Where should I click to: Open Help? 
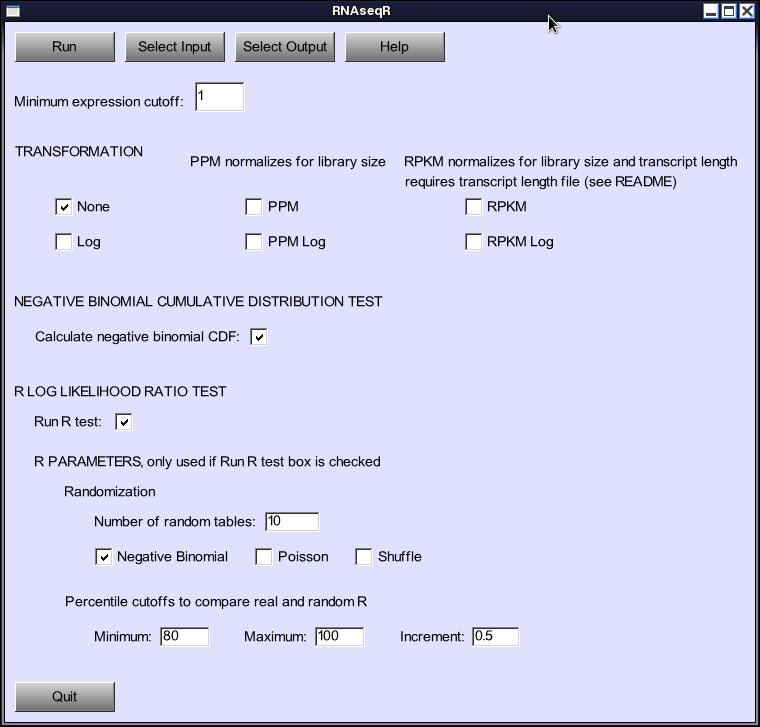[395, 47]
